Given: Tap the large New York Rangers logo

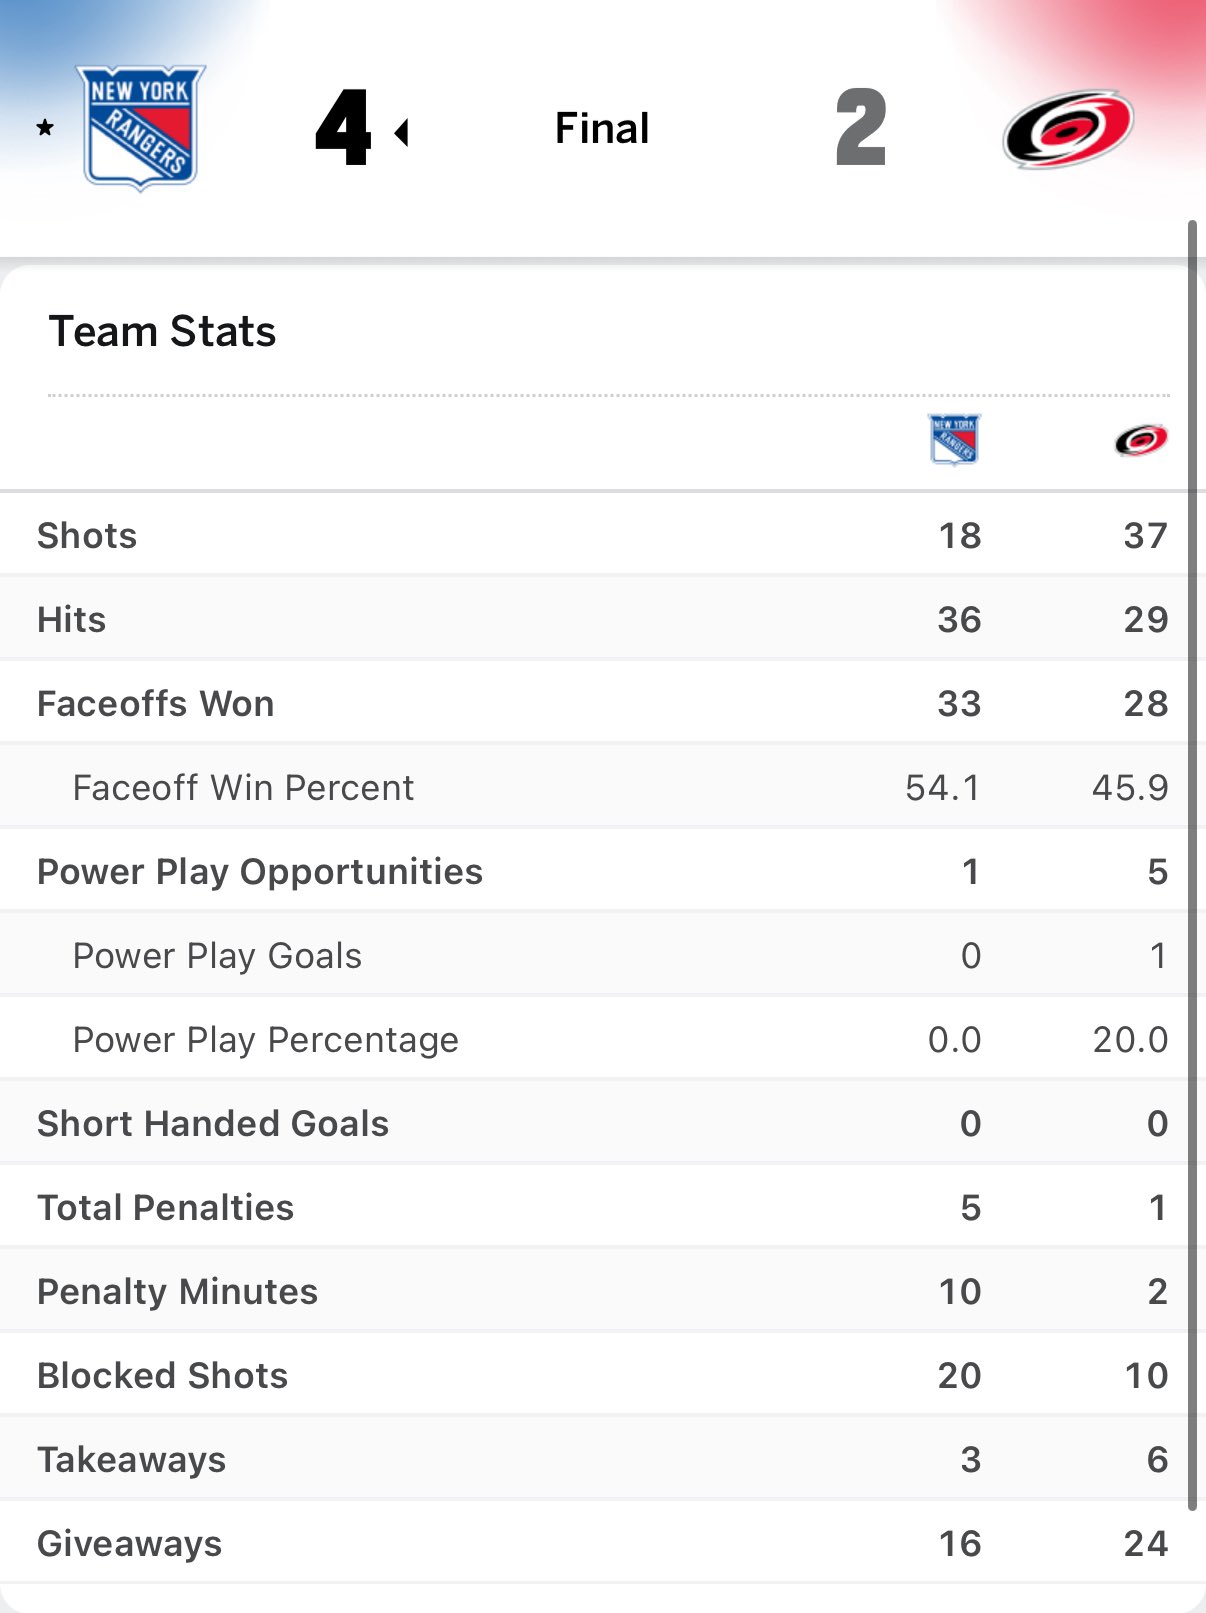Looking at the screenshot, I should click(141, 127).
